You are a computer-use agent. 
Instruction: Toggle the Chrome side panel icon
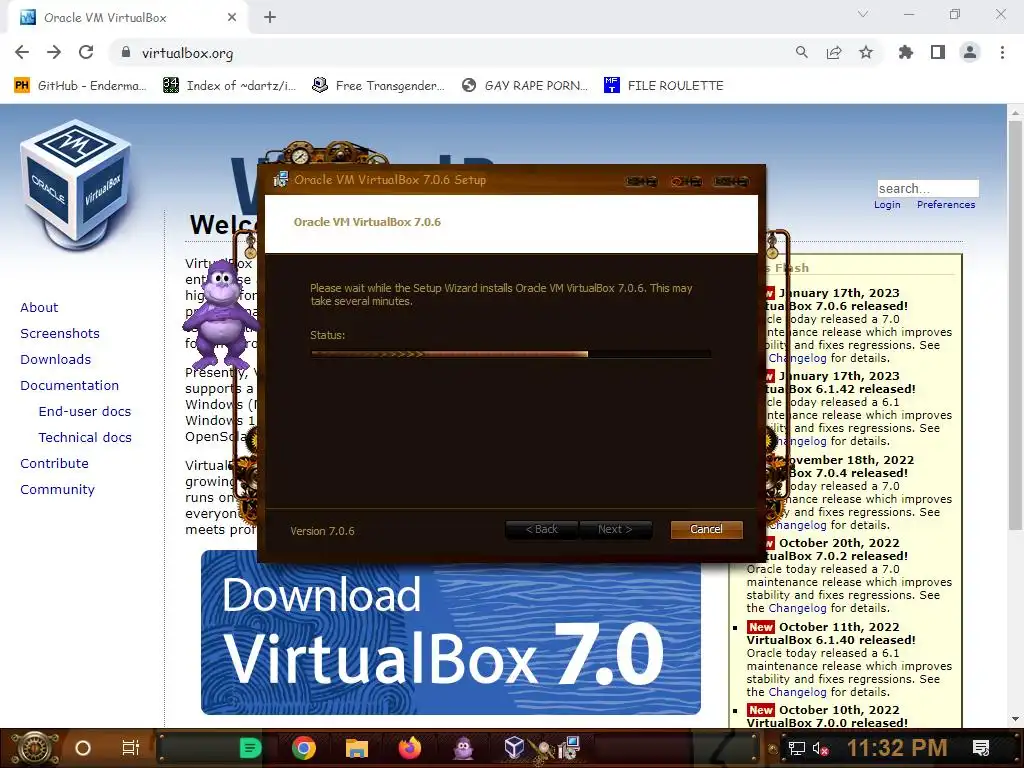pyautogui.click(x=938, y=53)
